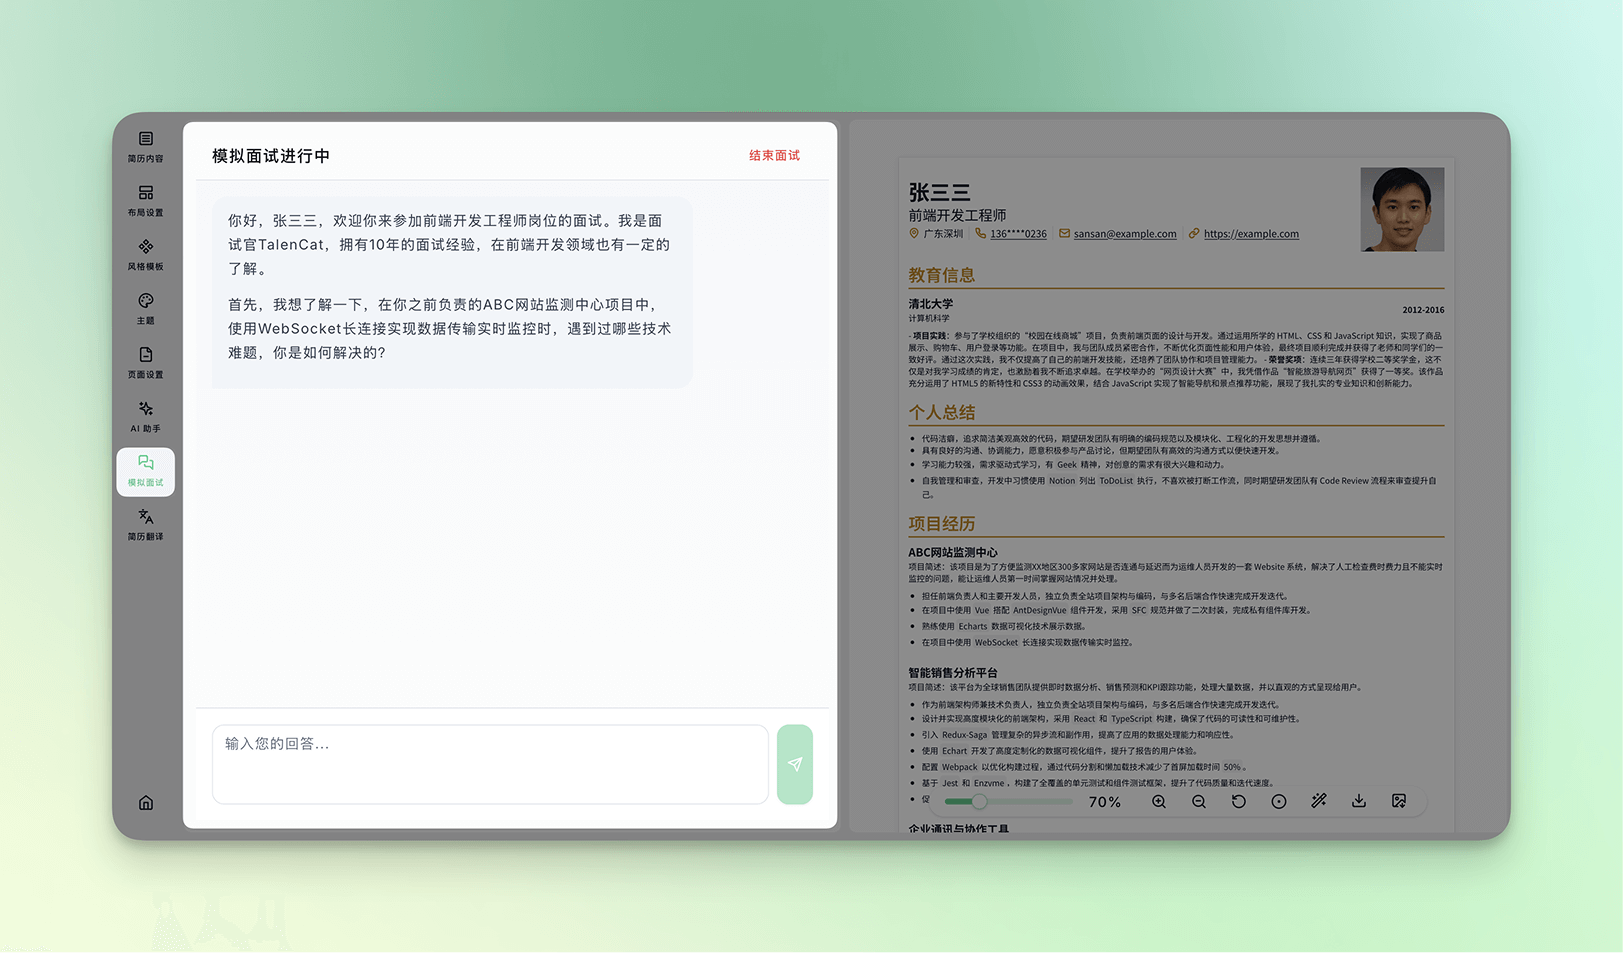Select 风格模板 style templates icon
This screenshot has width=1623, height=953.
click(145, 254)
